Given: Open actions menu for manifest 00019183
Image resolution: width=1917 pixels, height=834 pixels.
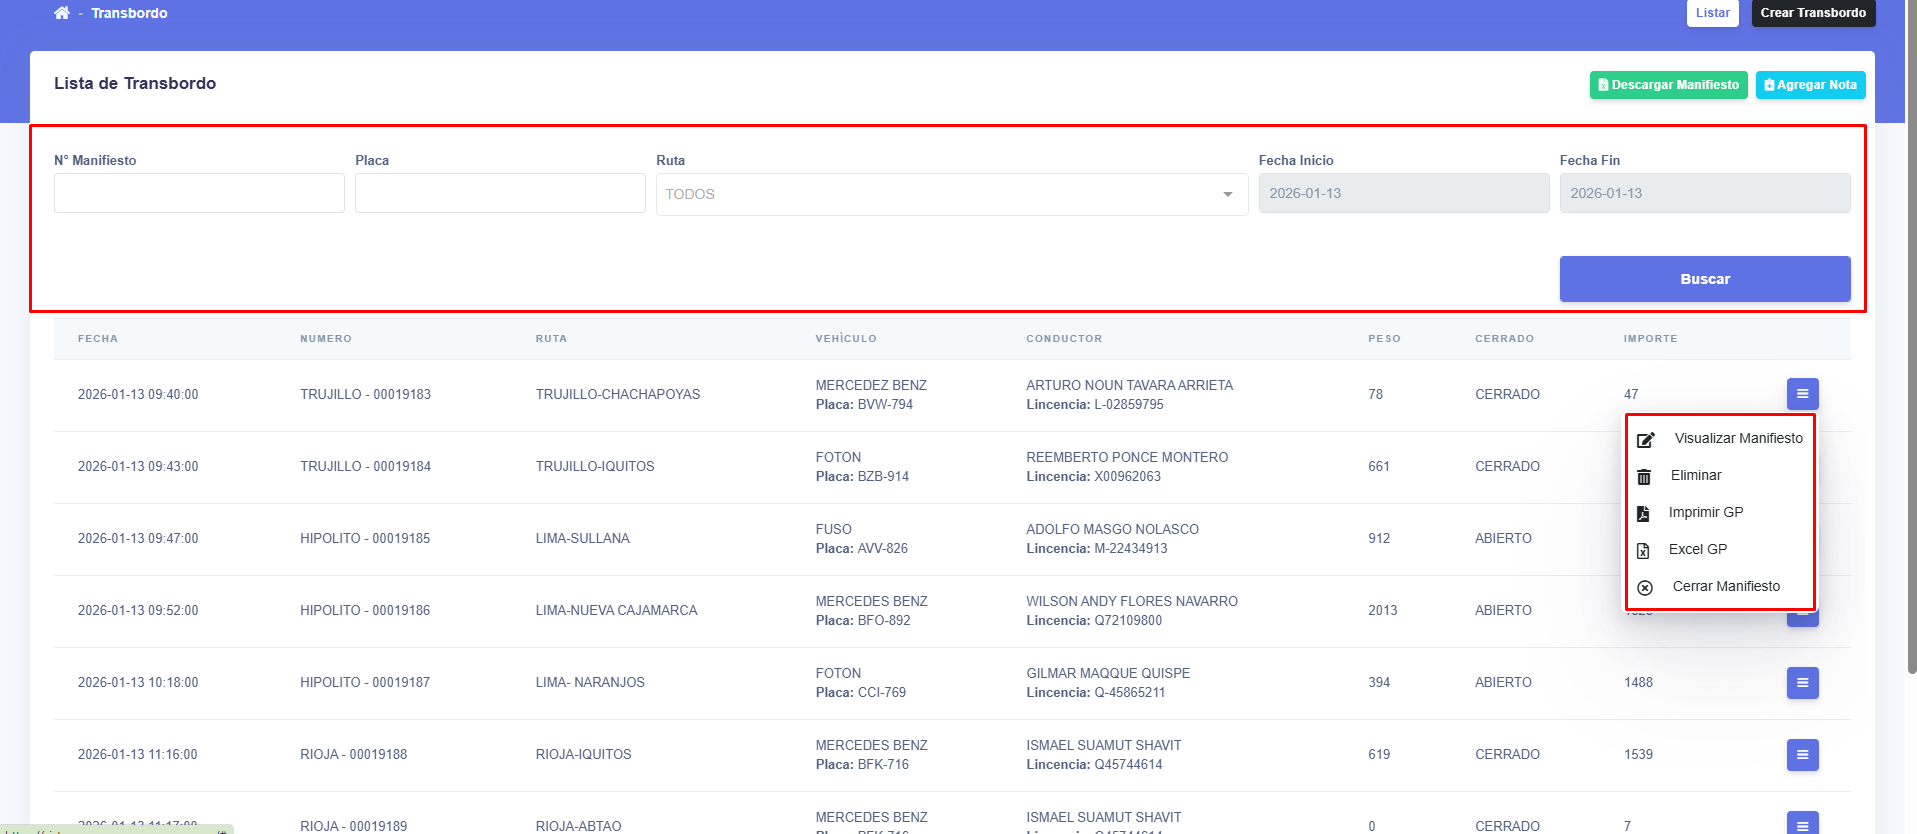Looking at the screenshot, I should coord(1802,394).
